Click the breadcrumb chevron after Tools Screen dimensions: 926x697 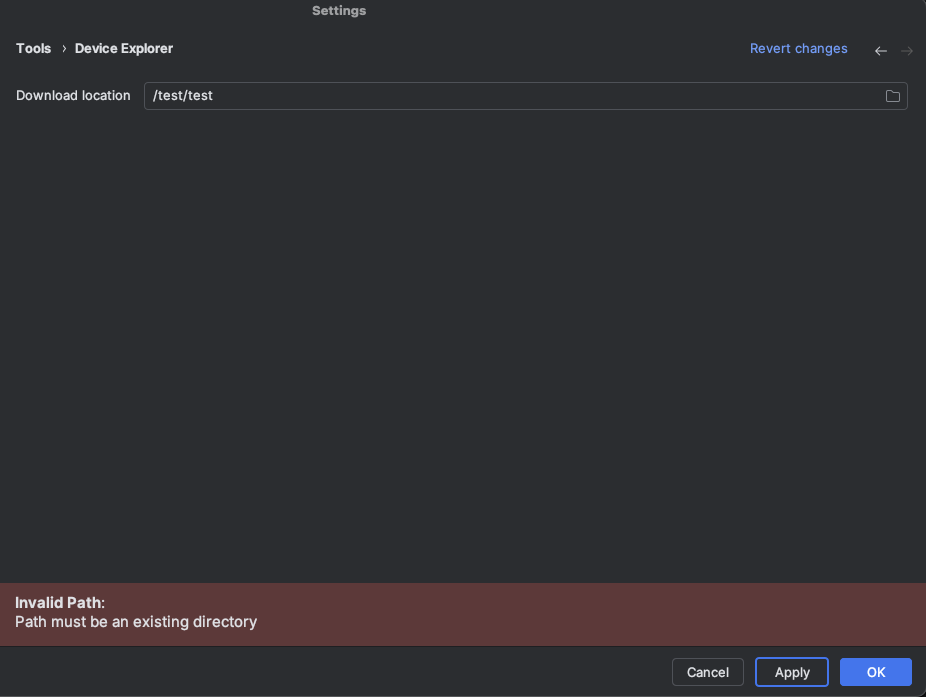(64, 48)
